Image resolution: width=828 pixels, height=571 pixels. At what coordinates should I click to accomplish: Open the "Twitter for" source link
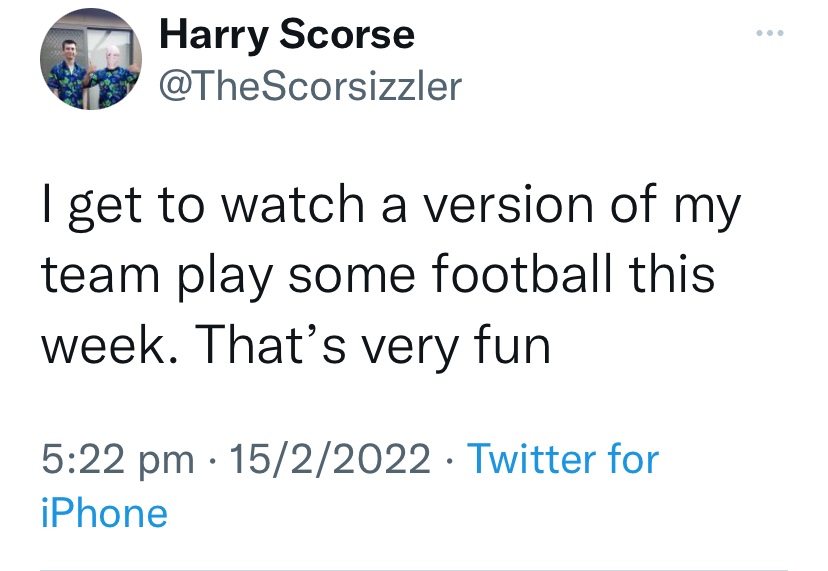(x=563, y=460)
